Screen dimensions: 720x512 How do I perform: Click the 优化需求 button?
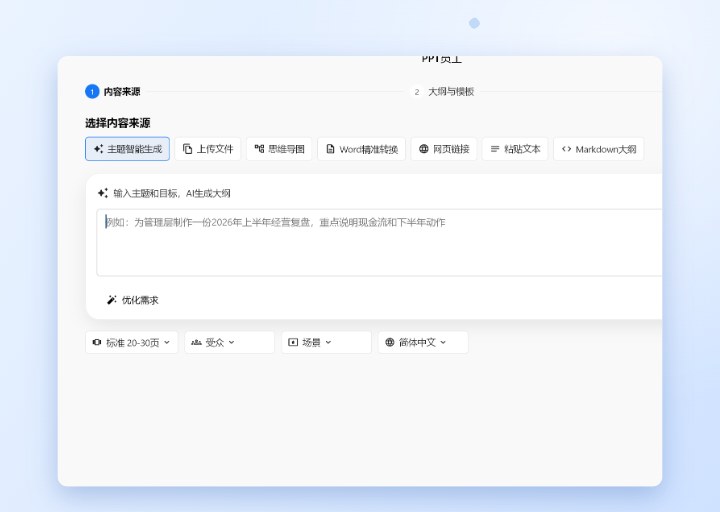pos(132,300)
